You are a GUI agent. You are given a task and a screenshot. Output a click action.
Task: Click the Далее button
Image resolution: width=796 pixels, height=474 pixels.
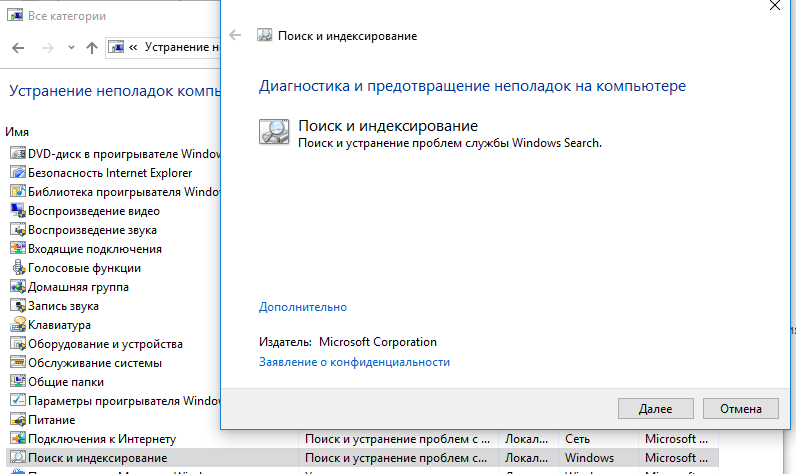click(x=655, y=409)
